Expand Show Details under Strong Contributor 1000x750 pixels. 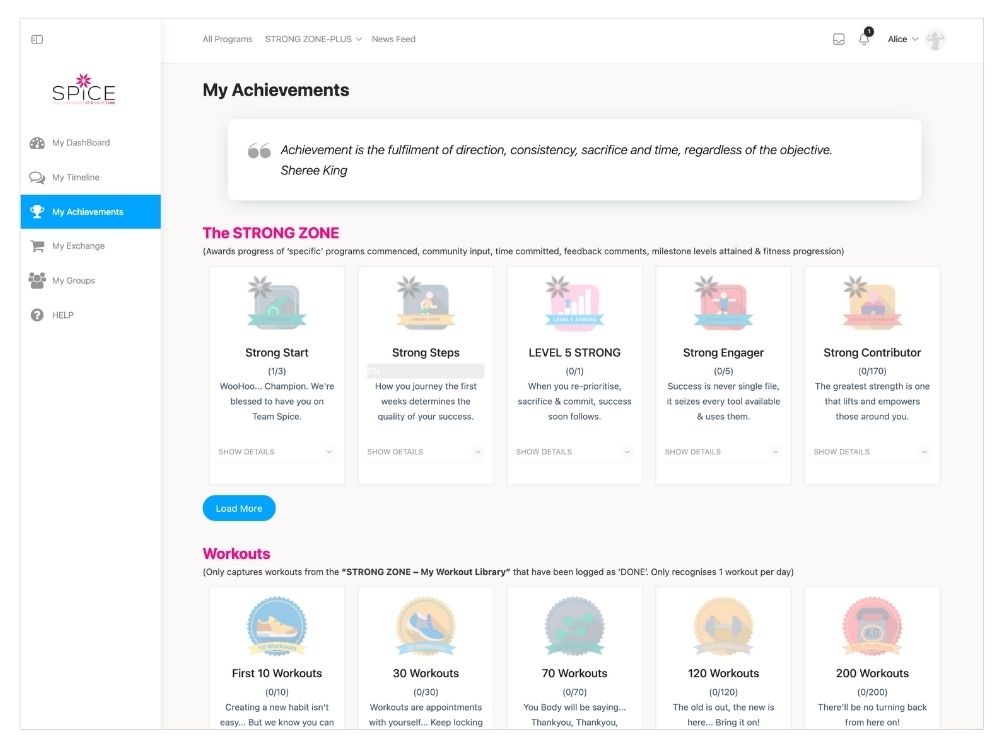tap(871, 452)
